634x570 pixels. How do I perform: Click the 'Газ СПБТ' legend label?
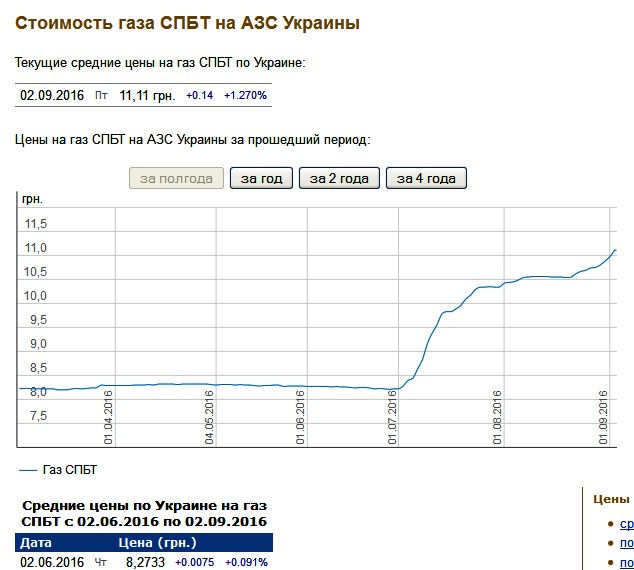pyautogui.click(x=71, y=470)
